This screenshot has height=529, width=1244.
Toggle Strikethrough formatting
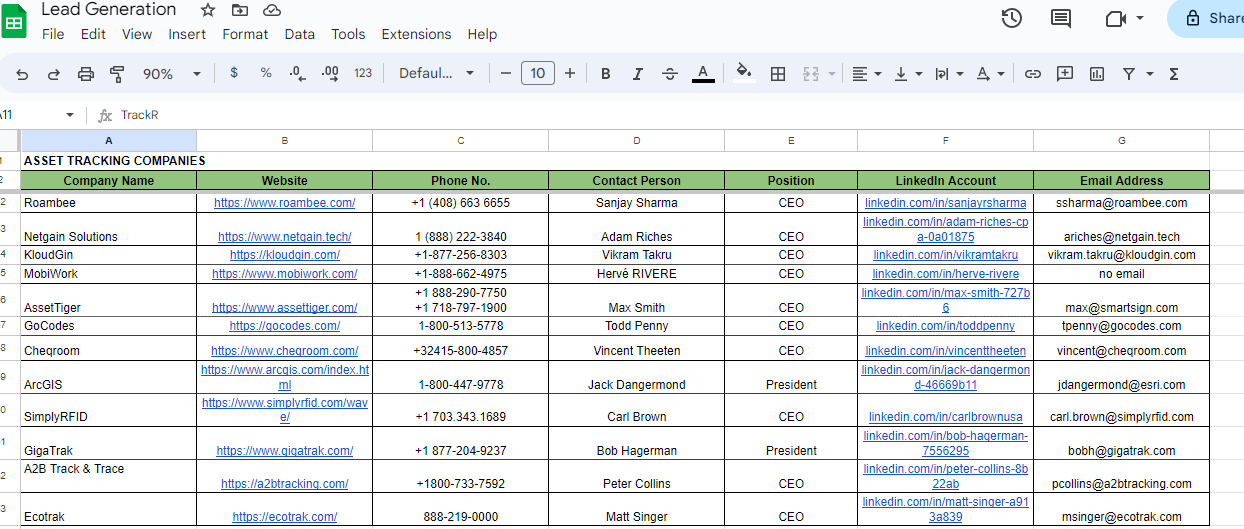(670, 73)
